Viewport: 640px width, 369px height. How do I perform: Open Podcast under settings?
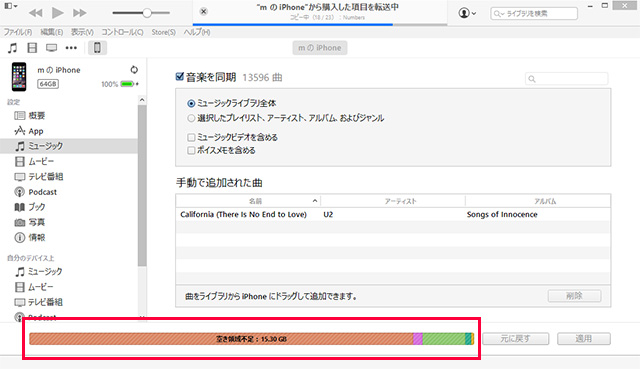pyautogui.click(x=36, y=192)
